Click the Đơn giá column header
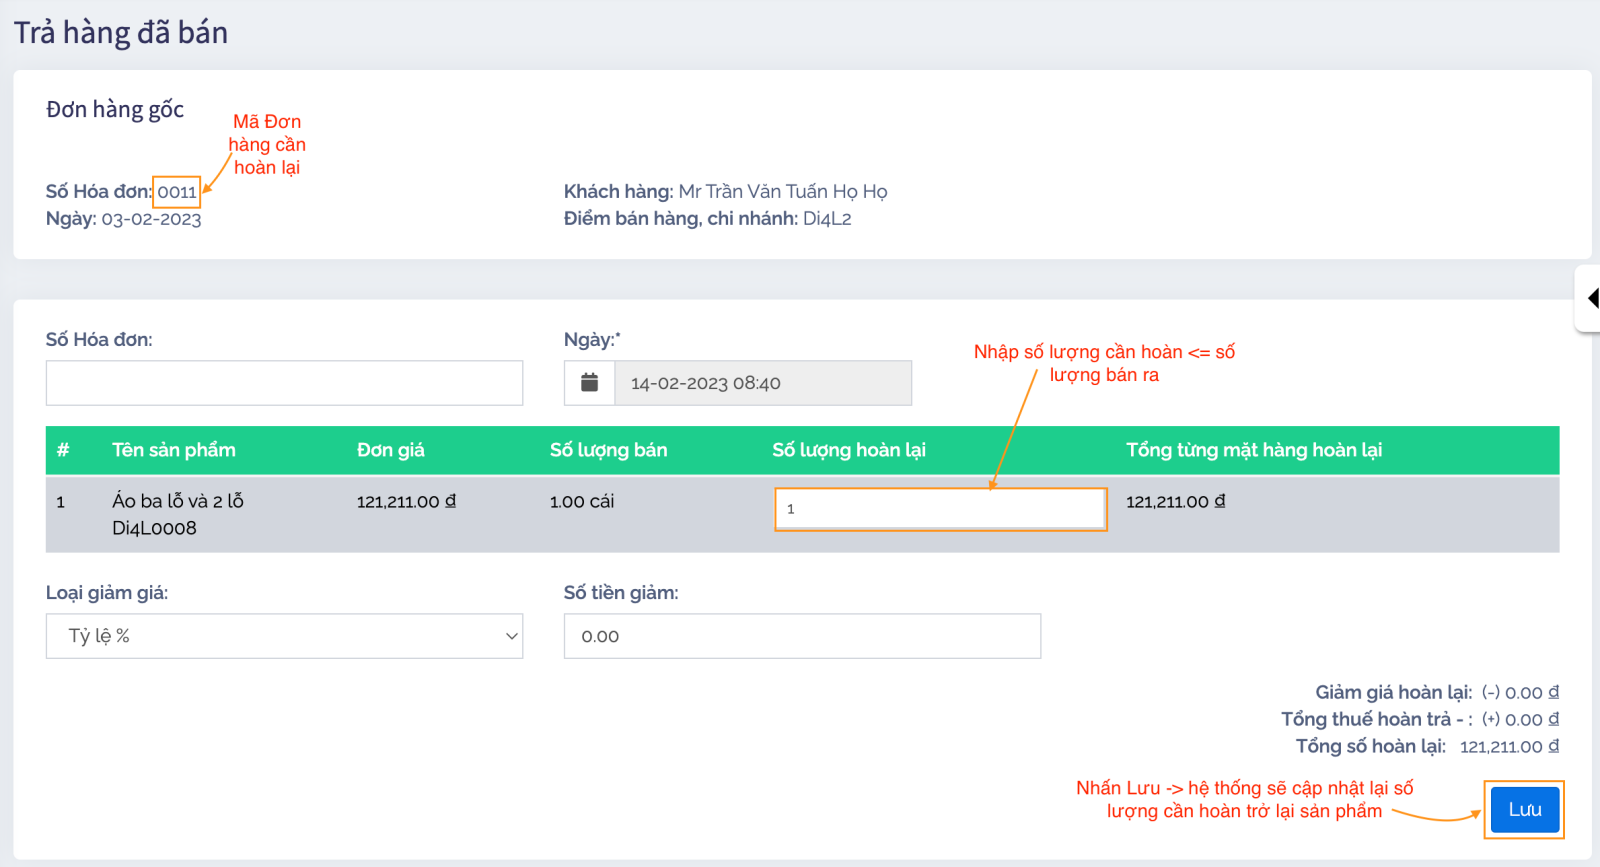This screenshot has width=1600, height=867. 391,450
